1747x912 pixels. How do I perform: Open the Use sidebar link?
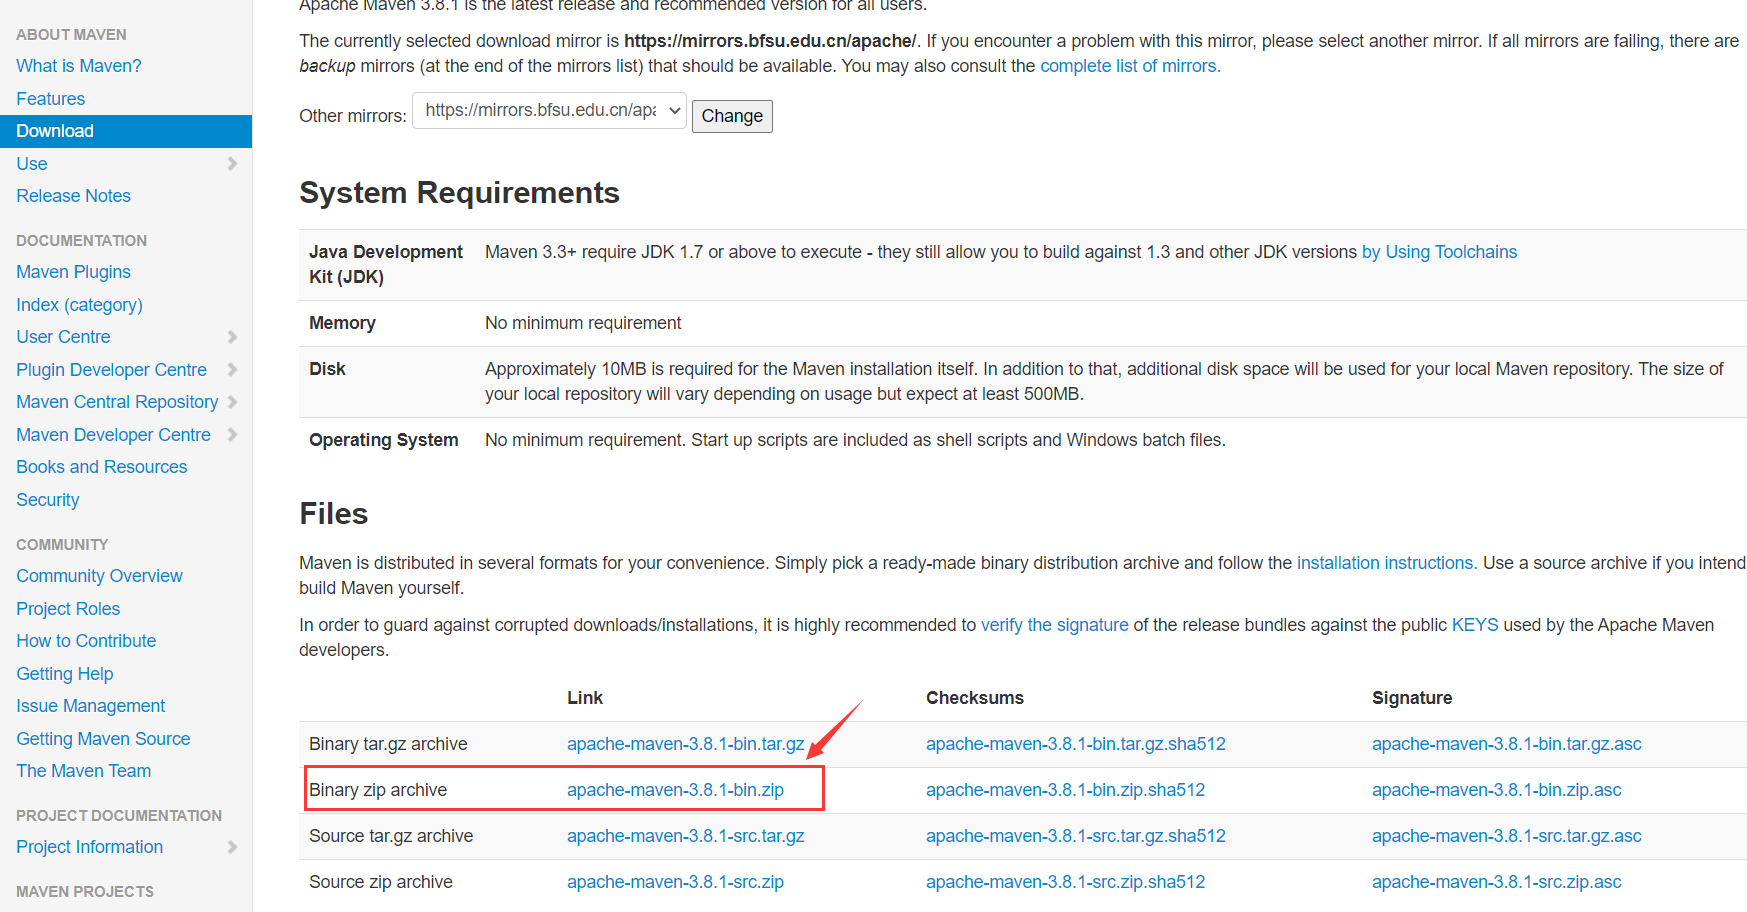pos(32,164)
